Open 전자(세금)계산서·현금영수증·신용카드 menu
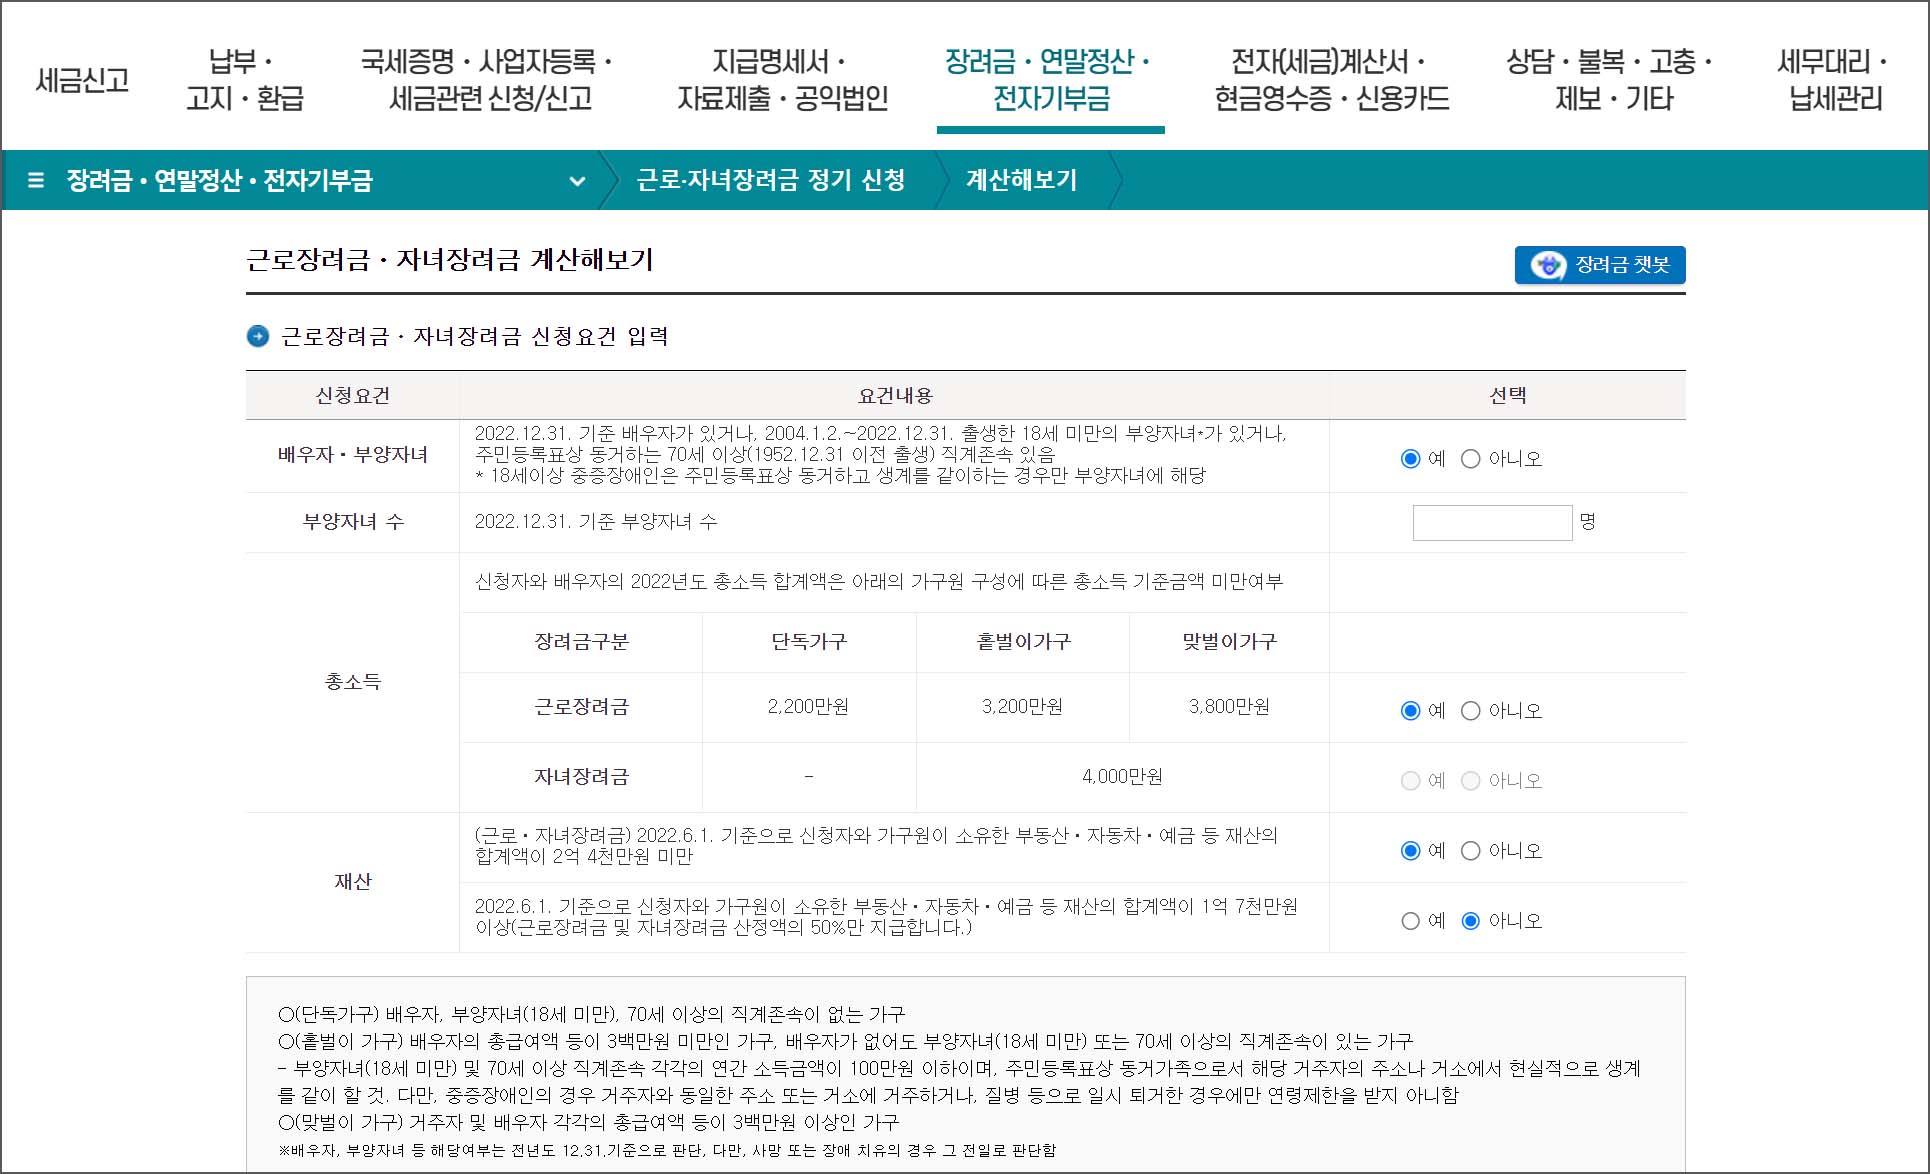This screenshot has width=1930, height=1174. pyautogui.click(x=1331, y=80)
